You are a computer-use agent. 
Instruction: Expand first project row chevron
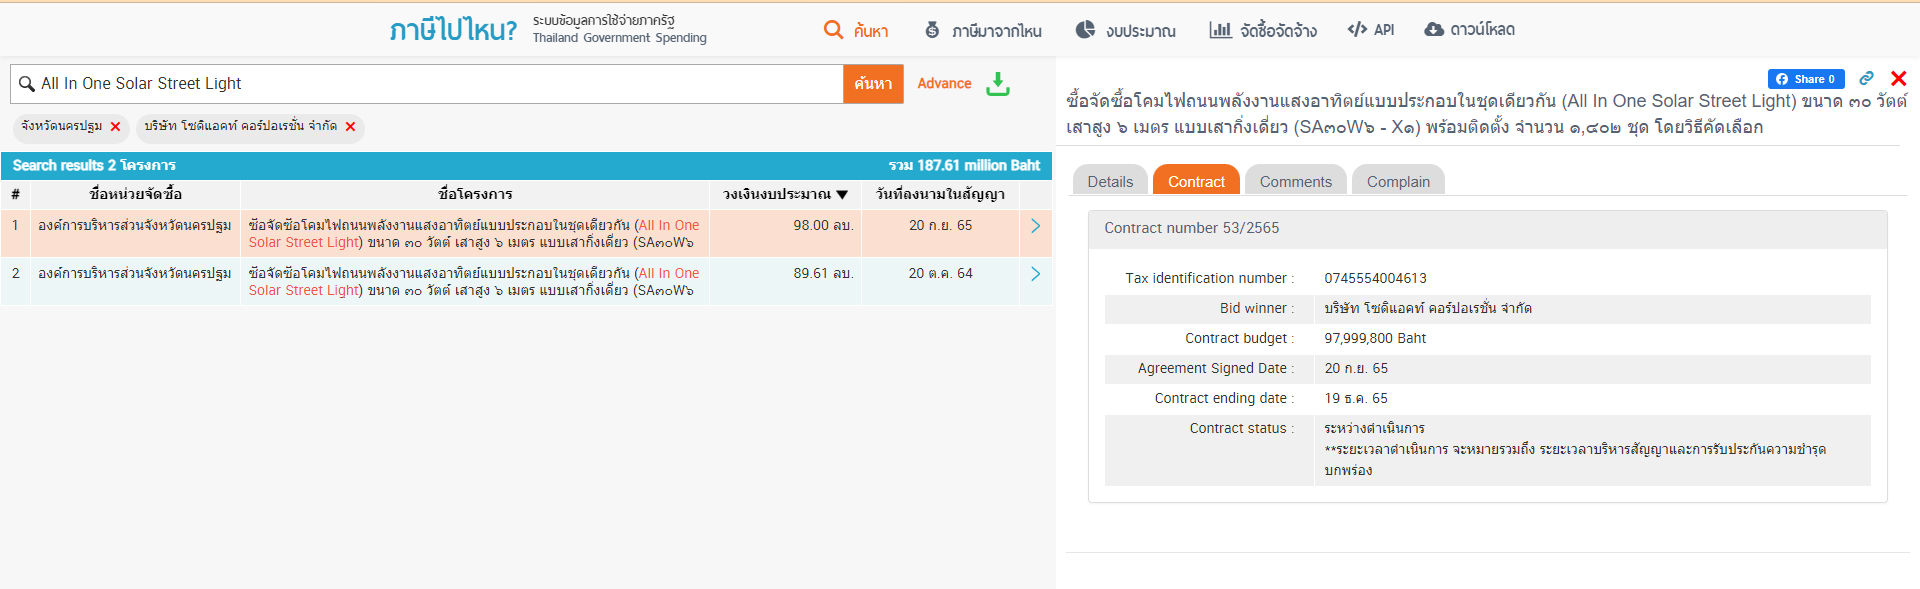point(1035,226)
